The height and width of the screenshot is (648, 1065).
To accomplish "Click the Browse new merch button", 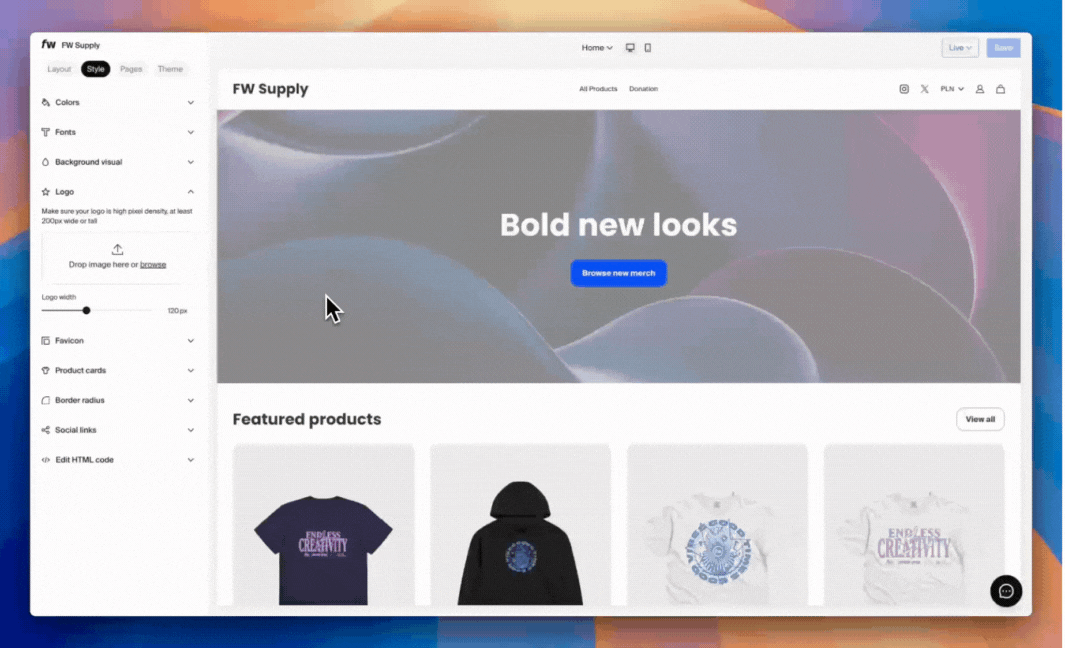I will [618, 273].
